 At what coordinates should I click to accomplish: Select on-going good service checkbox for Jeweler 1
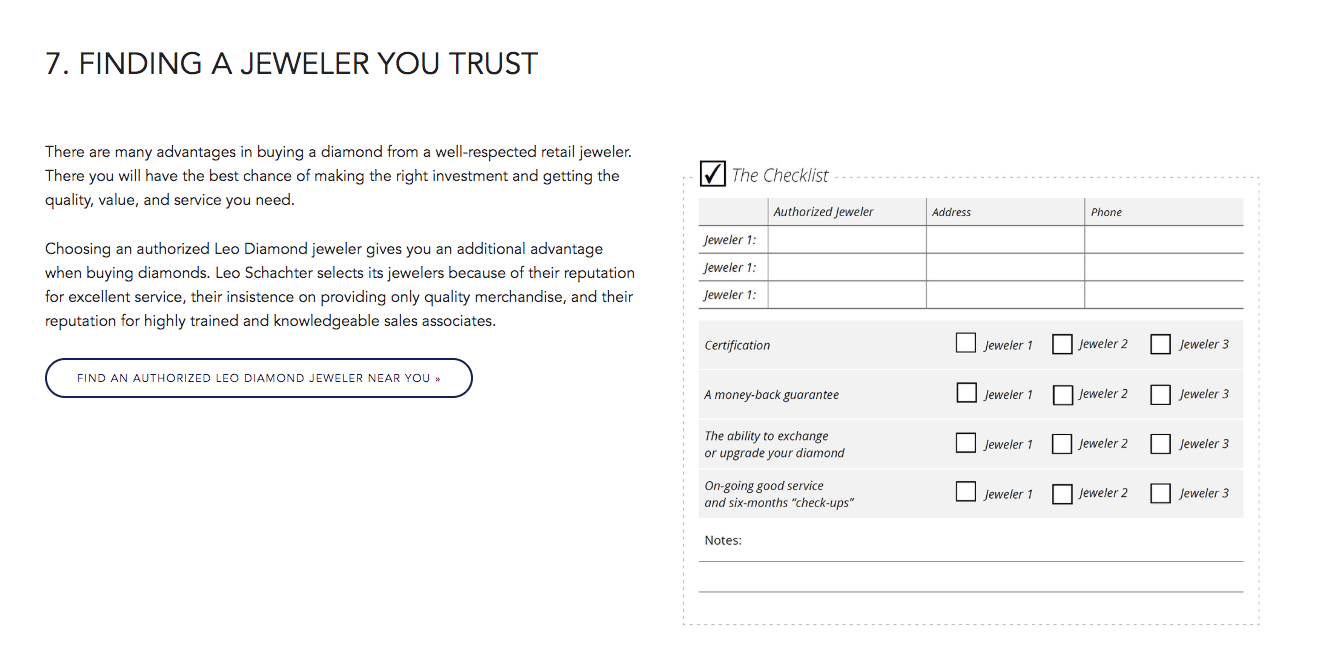(x=966, y=492)
